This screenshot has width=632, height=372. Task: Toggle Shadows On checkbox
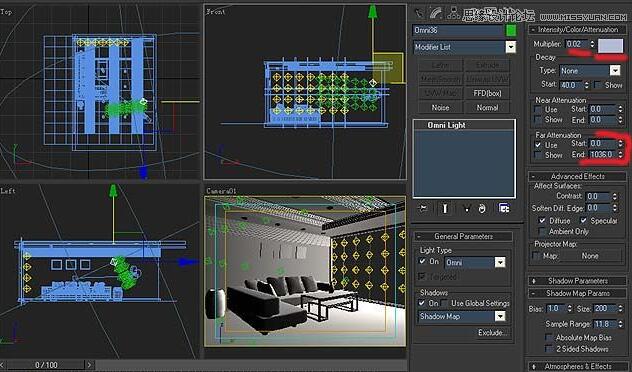pyautogui.click(x=422, y=303)
